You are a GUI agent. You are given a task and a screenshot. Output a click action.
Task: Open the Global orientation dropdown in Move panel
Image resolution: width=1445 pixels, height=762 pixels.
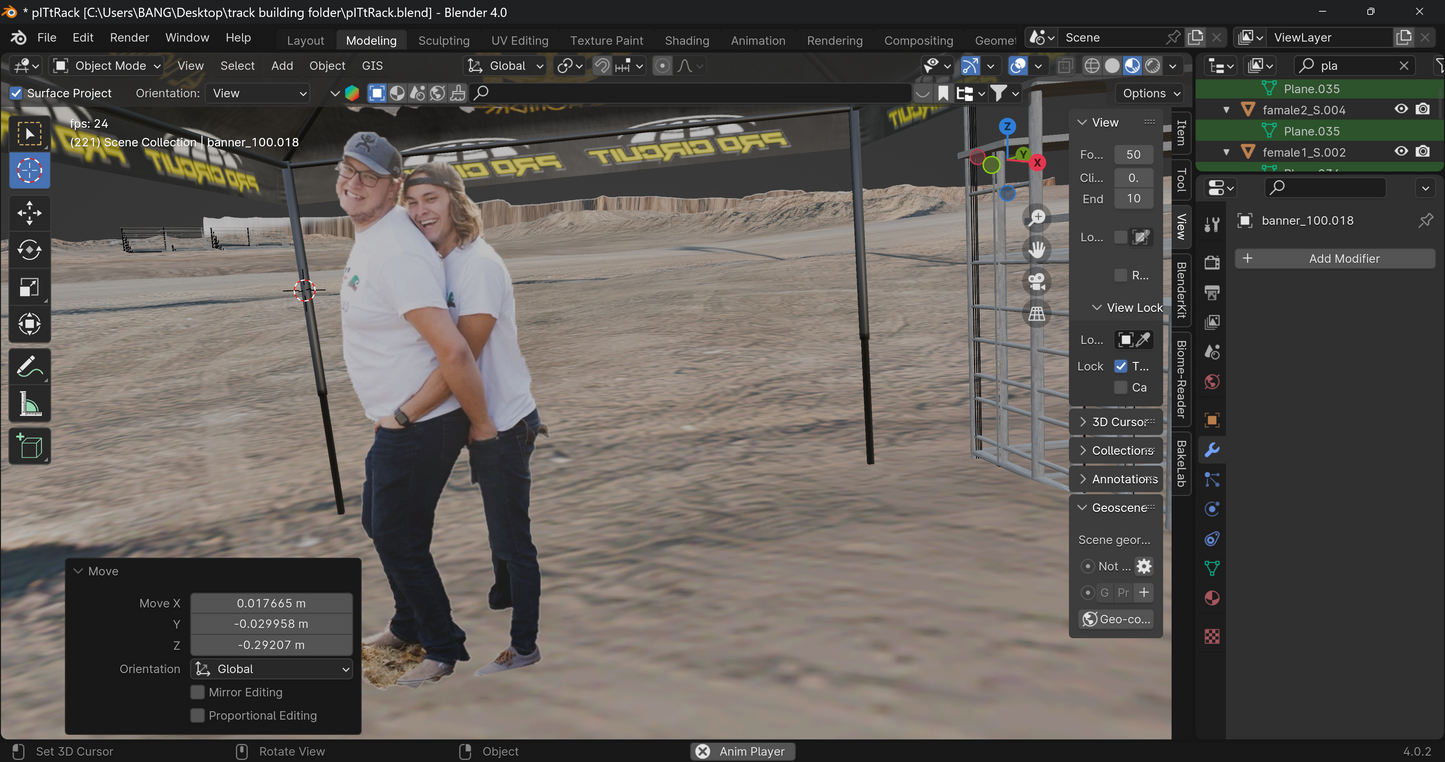click(272, 669)
